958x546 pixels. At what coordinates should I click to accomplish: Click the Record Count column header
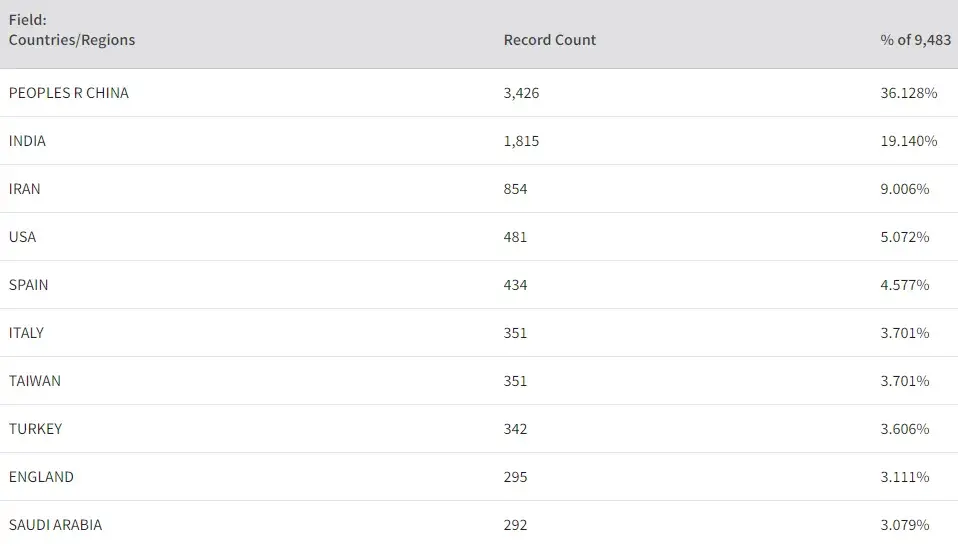[x=549, y=40]
